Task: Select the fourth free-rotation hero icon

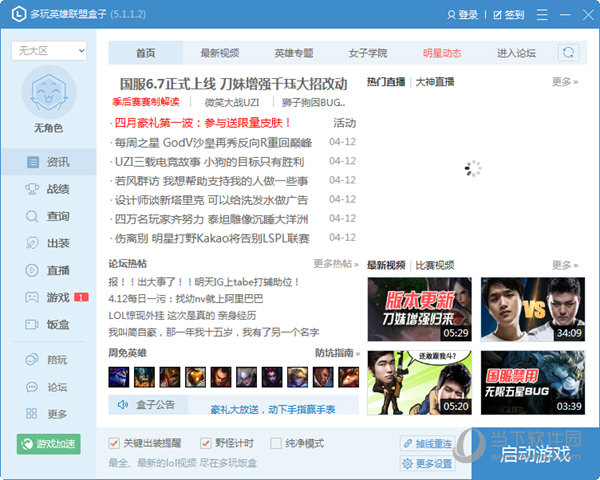Action: [195, 377]
